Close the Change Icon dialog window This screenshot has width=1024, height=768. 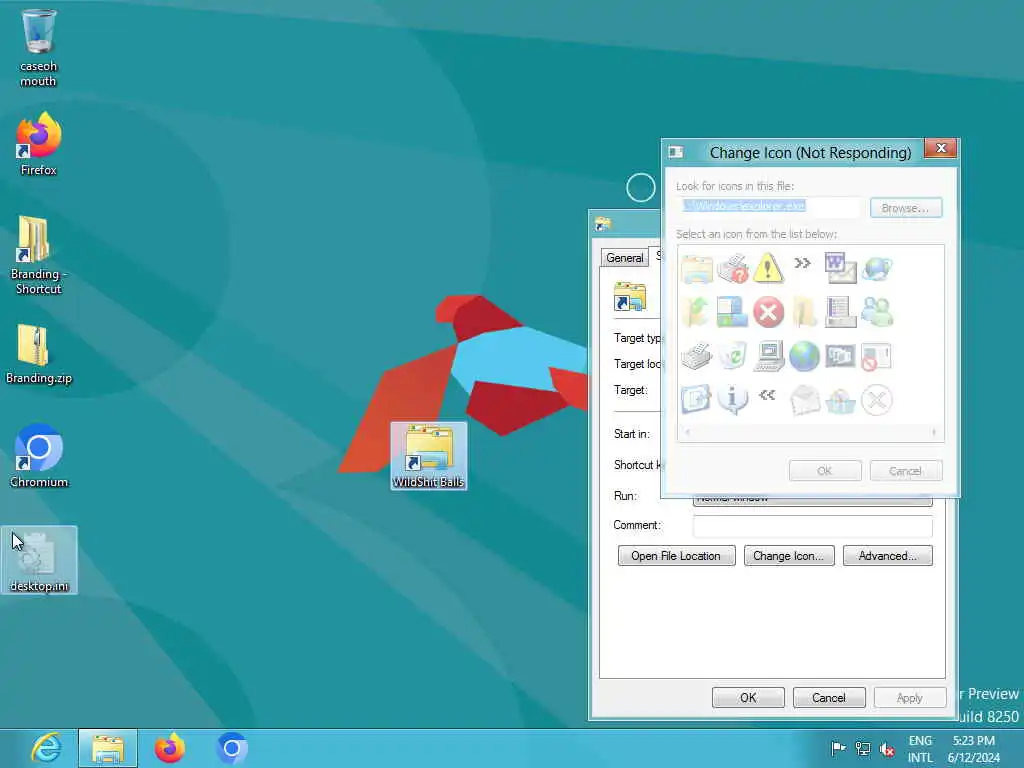(940, 148)
